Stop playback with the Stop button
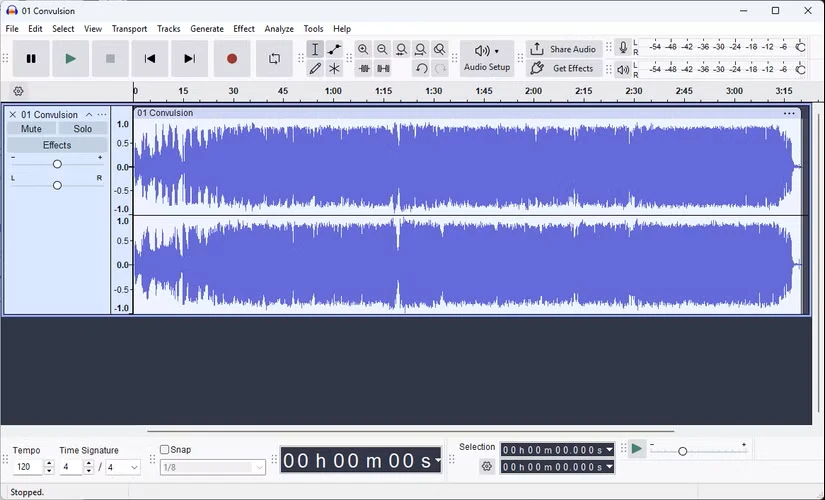This screenshot has height=500, width=825. 110,58
